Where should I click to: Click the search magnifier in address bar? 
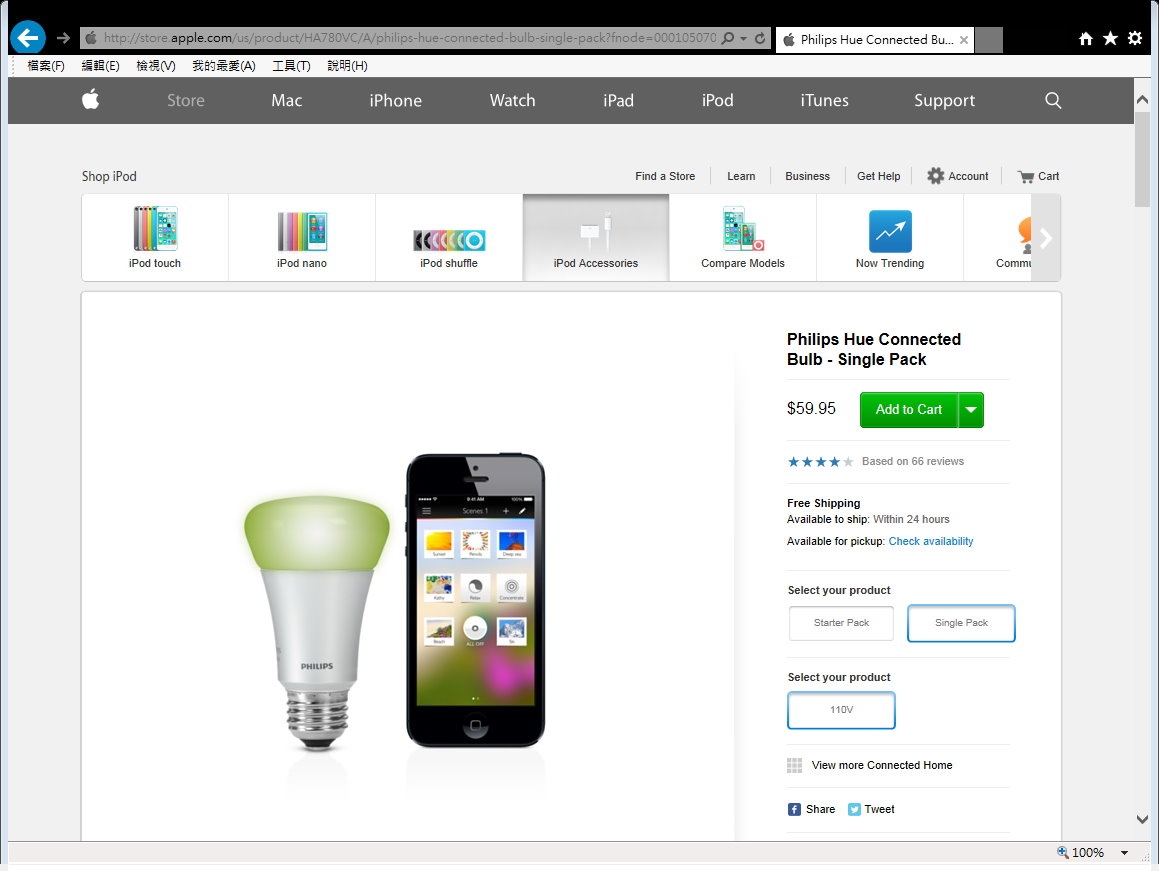click(x=727, y=38)
